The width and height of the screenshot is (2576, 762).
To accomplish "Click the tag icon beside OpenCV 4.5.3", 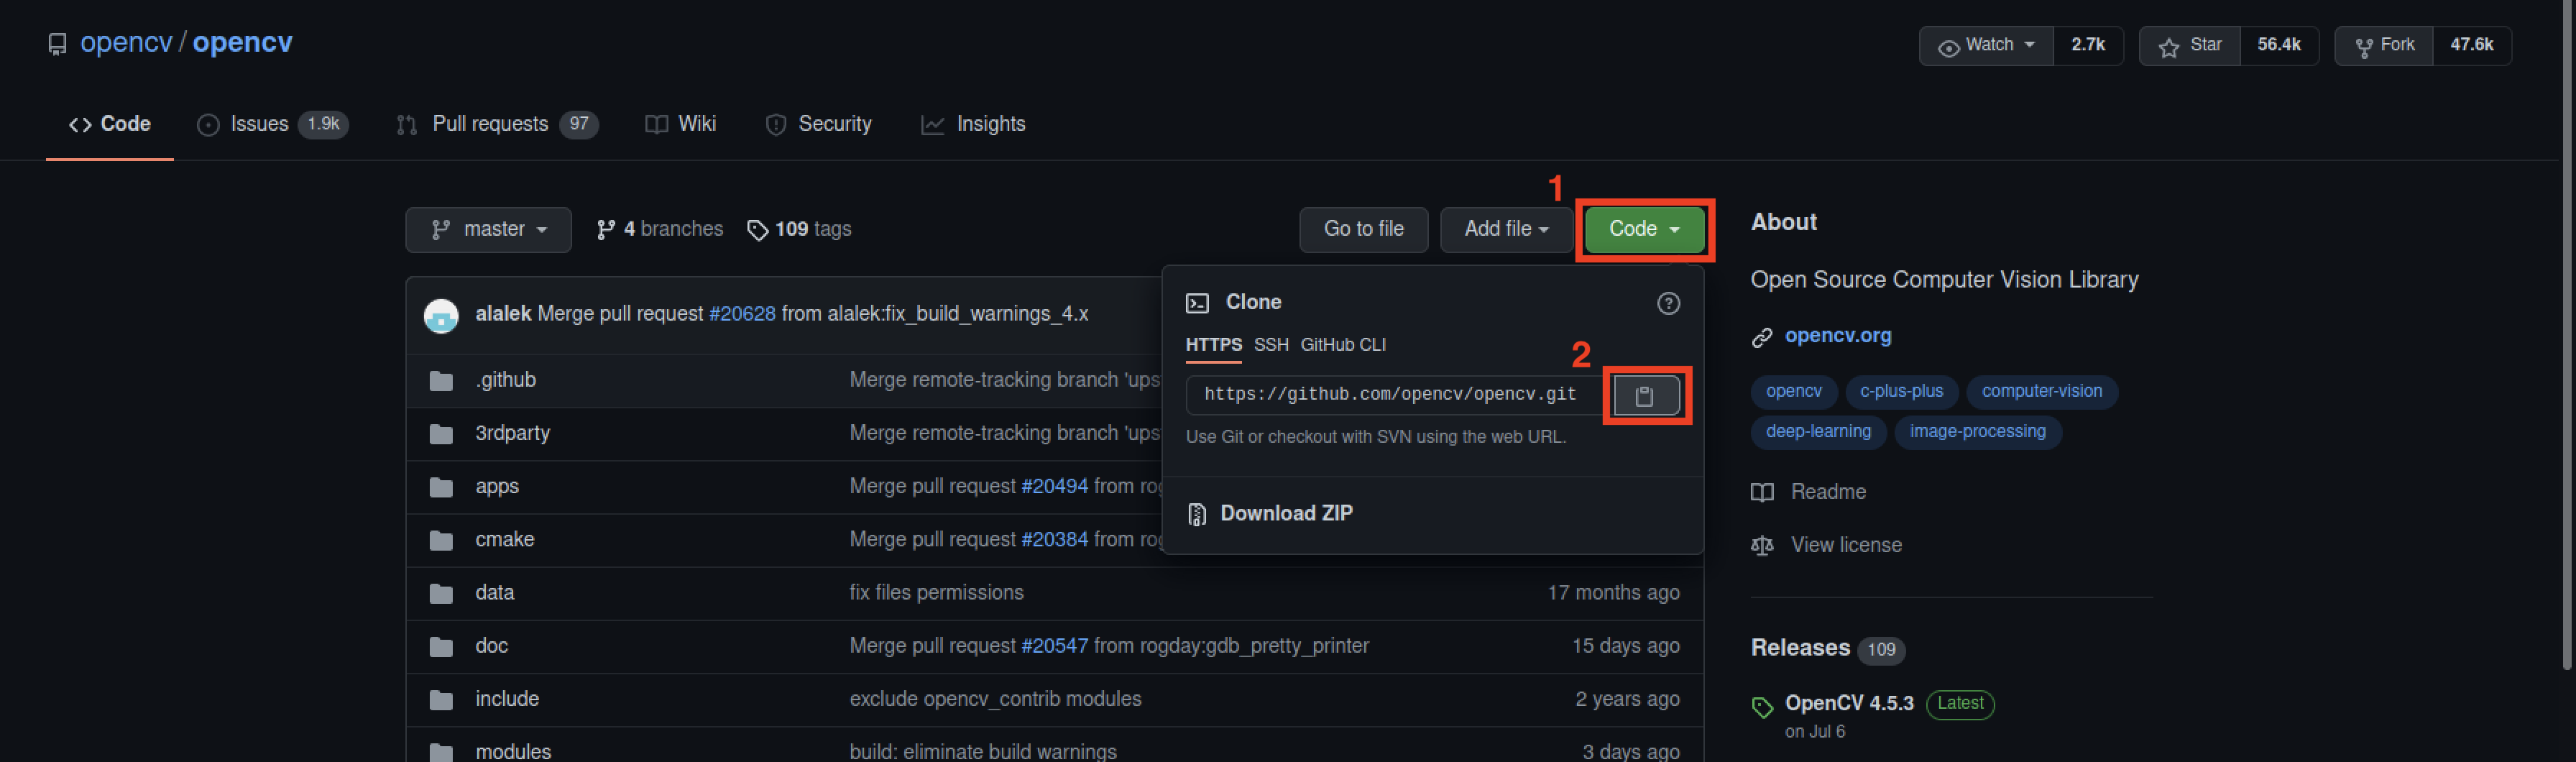I will (1762, 707).
